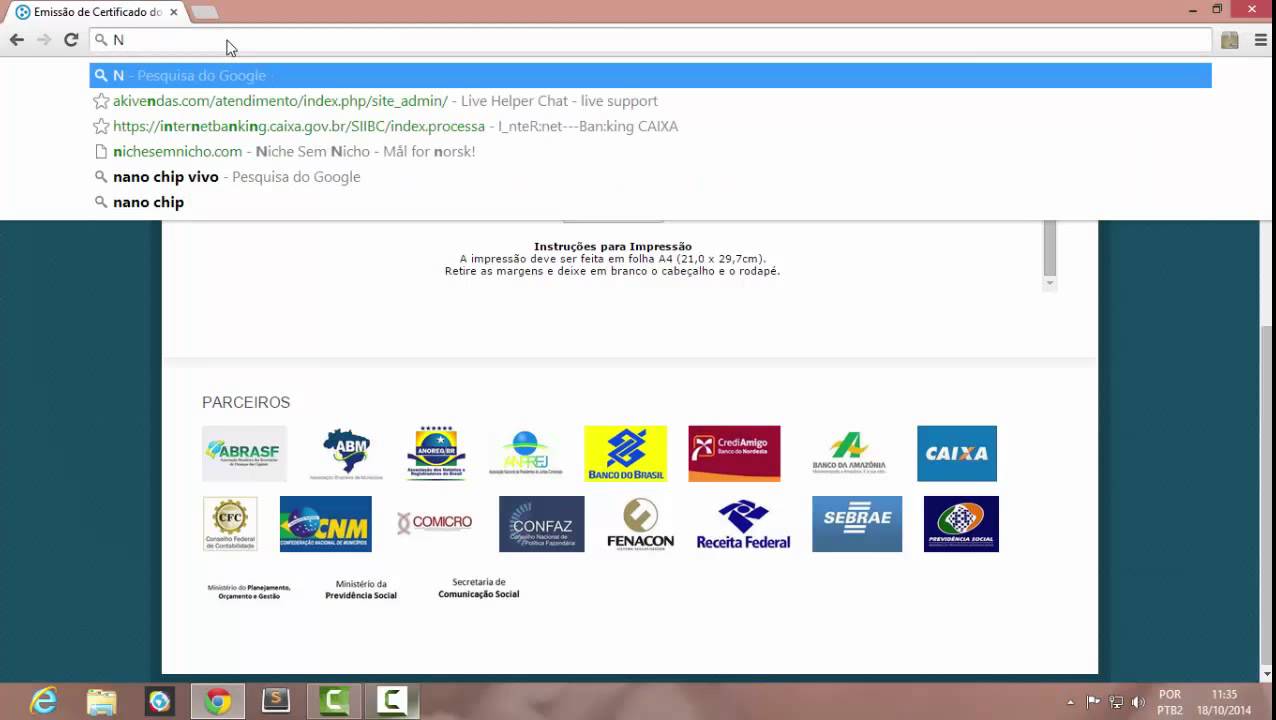Choose internetbanking.caixa.gov.br suggestion
The width and height of the screenshot is (1276, 720).
650,126
